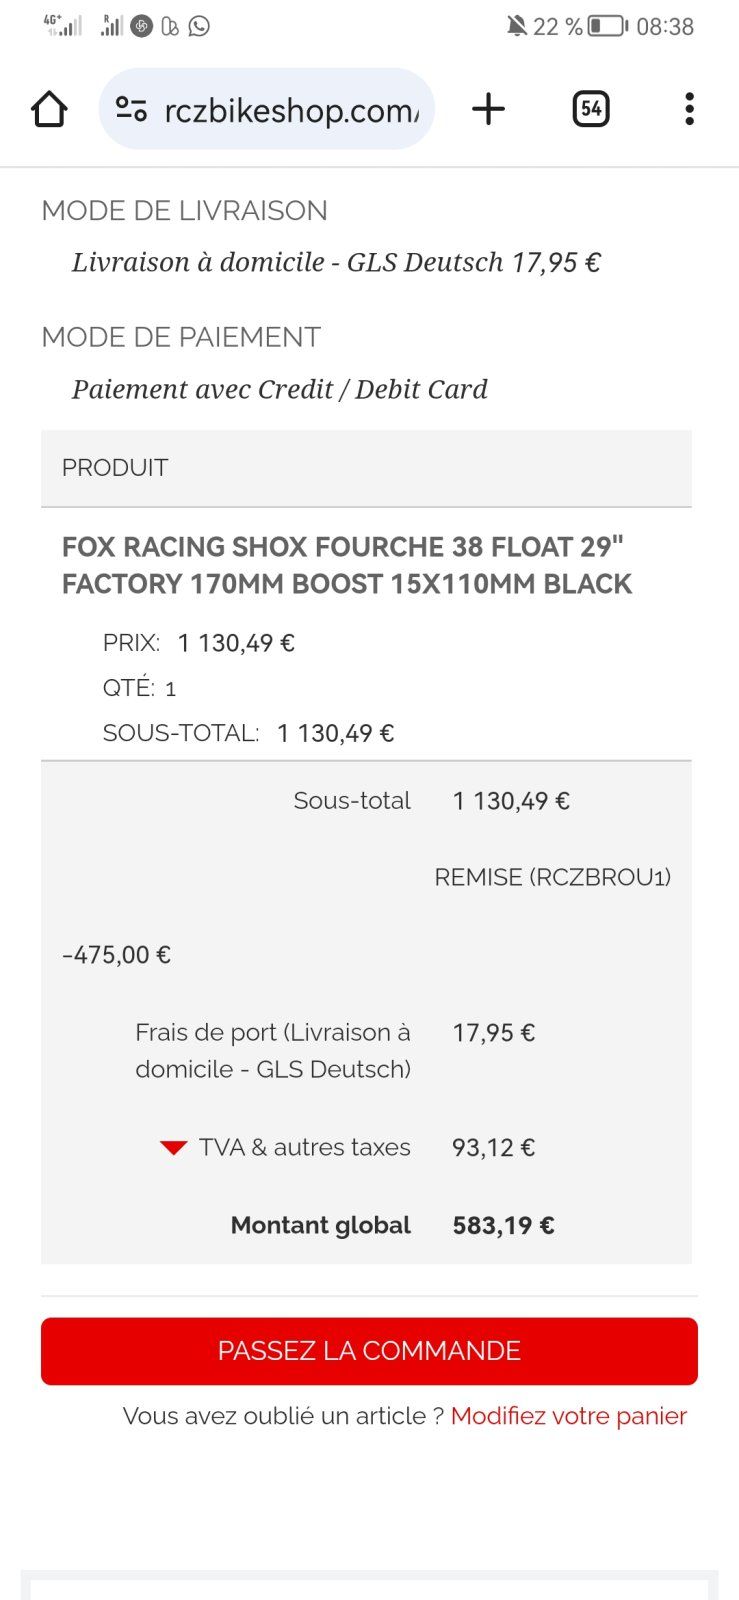739x1600 pixels.
Task: Open a new tab with plus icon
Action: [488, 109]
